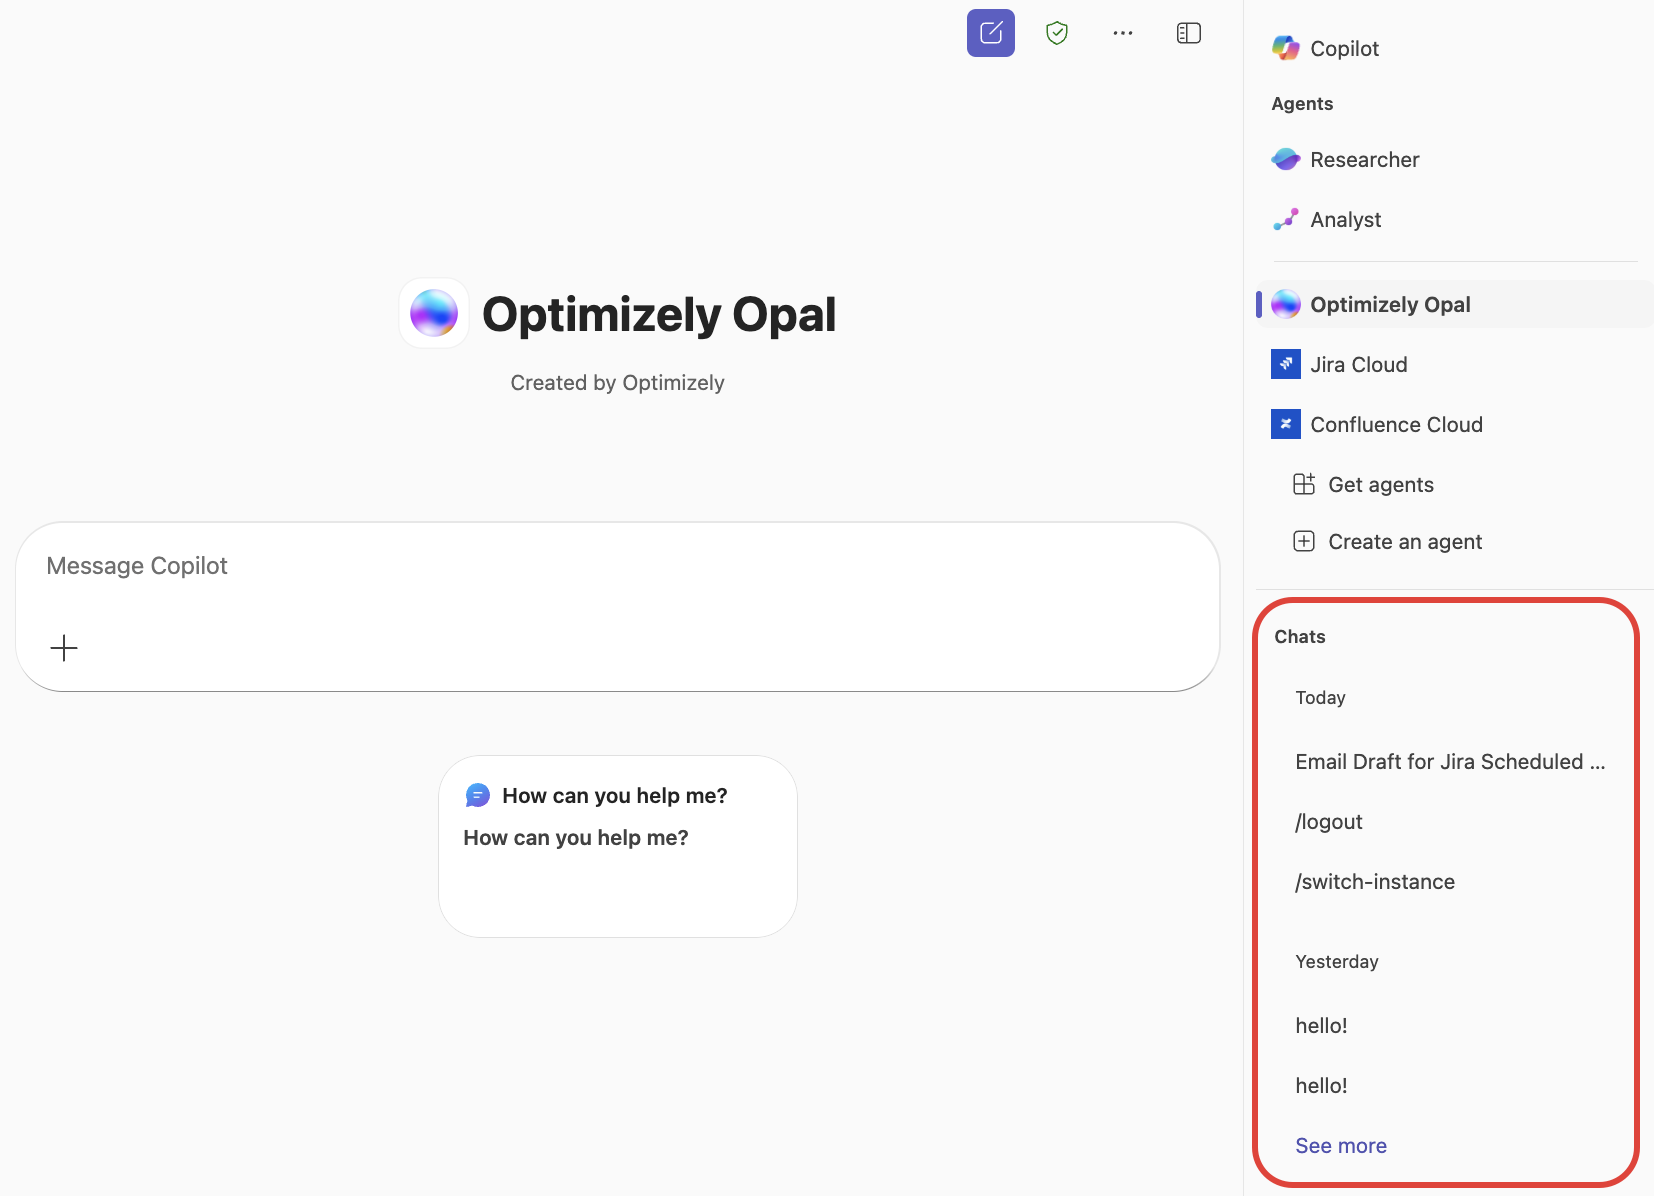1654x1196 pixels.
Task: Click the green security shield icon
Action: pos(1057,32)
